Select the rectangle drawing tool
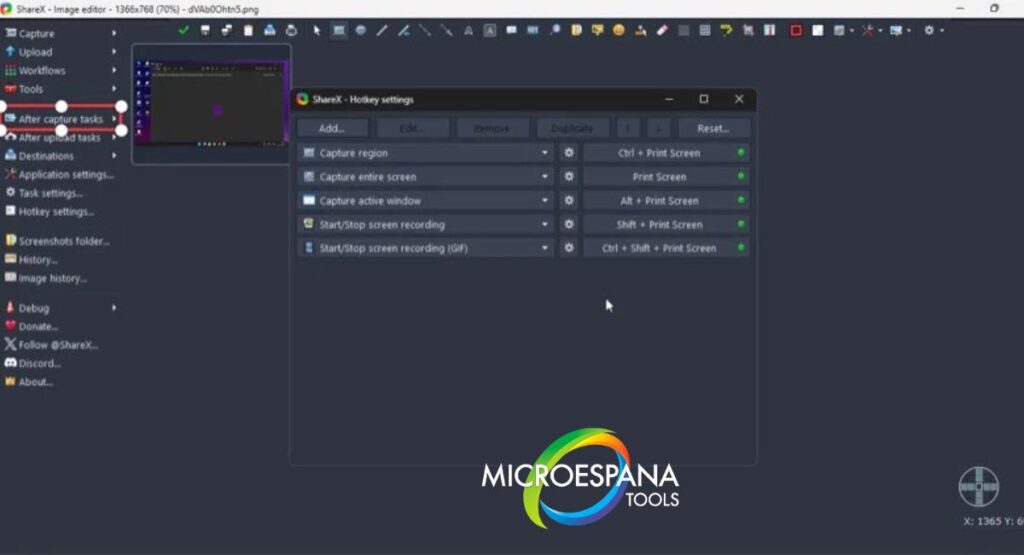Viewport: 1024px width, 555px height. 339,30
